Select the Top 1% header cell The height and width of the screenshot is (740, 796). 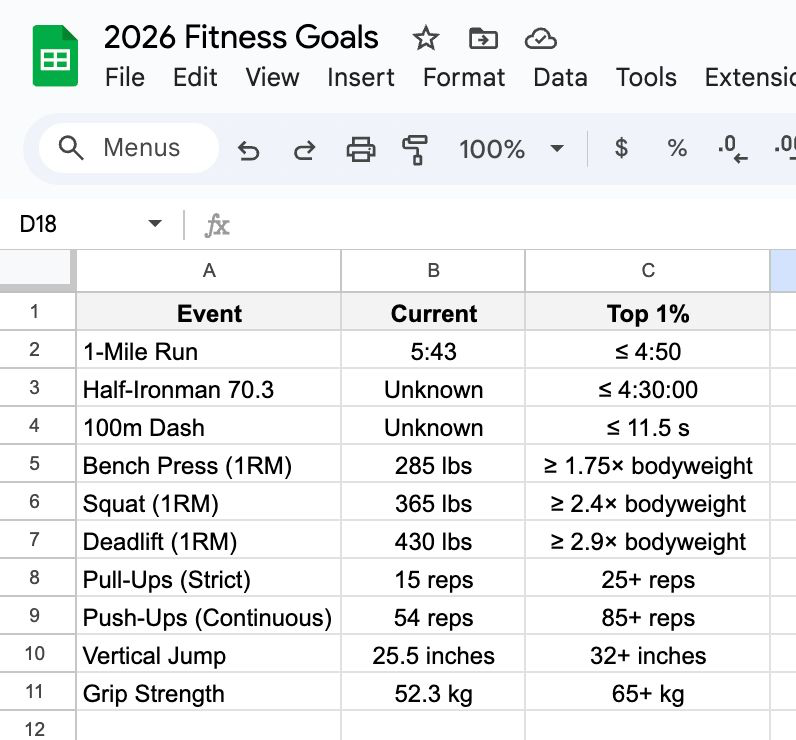point(648,312)
